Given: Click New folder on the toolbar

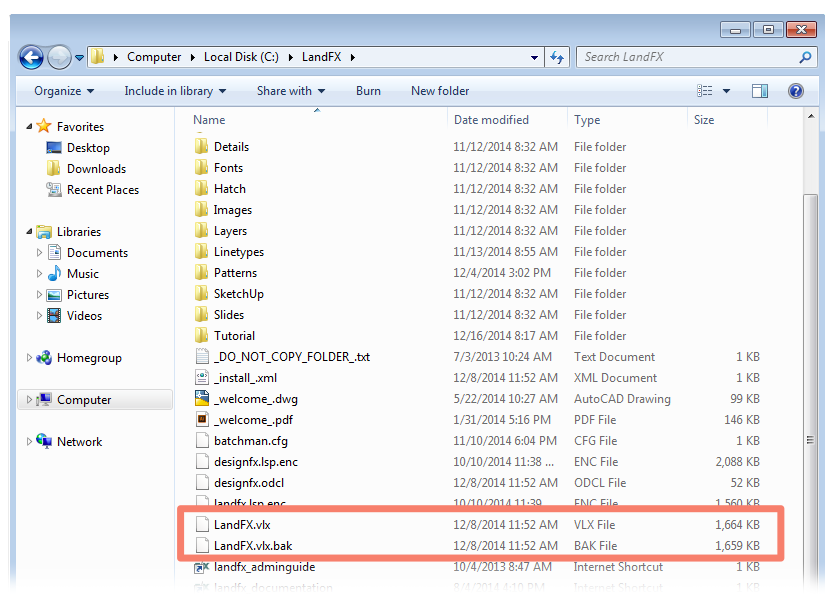Looking at the screenshot, I should click(439, 90).
